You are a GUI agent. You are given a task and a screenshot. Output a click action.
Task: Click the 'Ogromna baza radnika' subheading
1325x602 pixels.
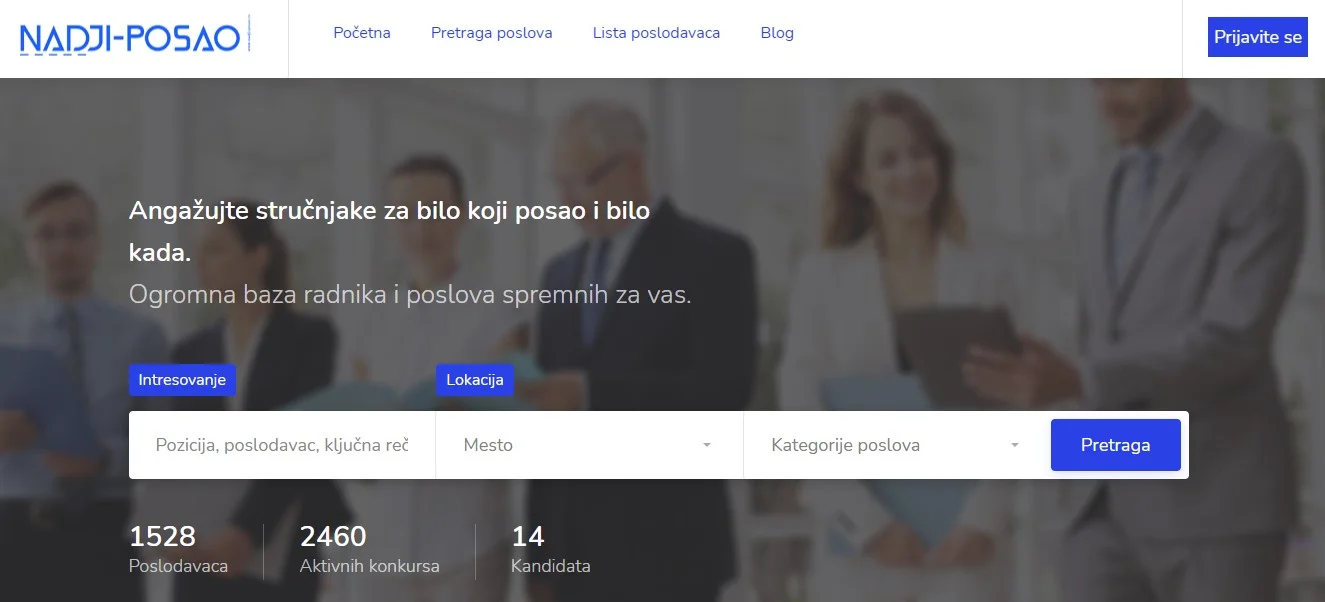click(x=410, y=296)
